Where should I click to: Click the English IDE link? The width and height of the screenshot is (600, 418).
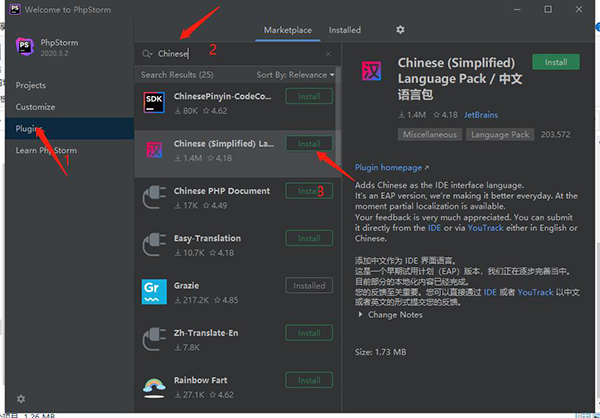tap(434, 228)
